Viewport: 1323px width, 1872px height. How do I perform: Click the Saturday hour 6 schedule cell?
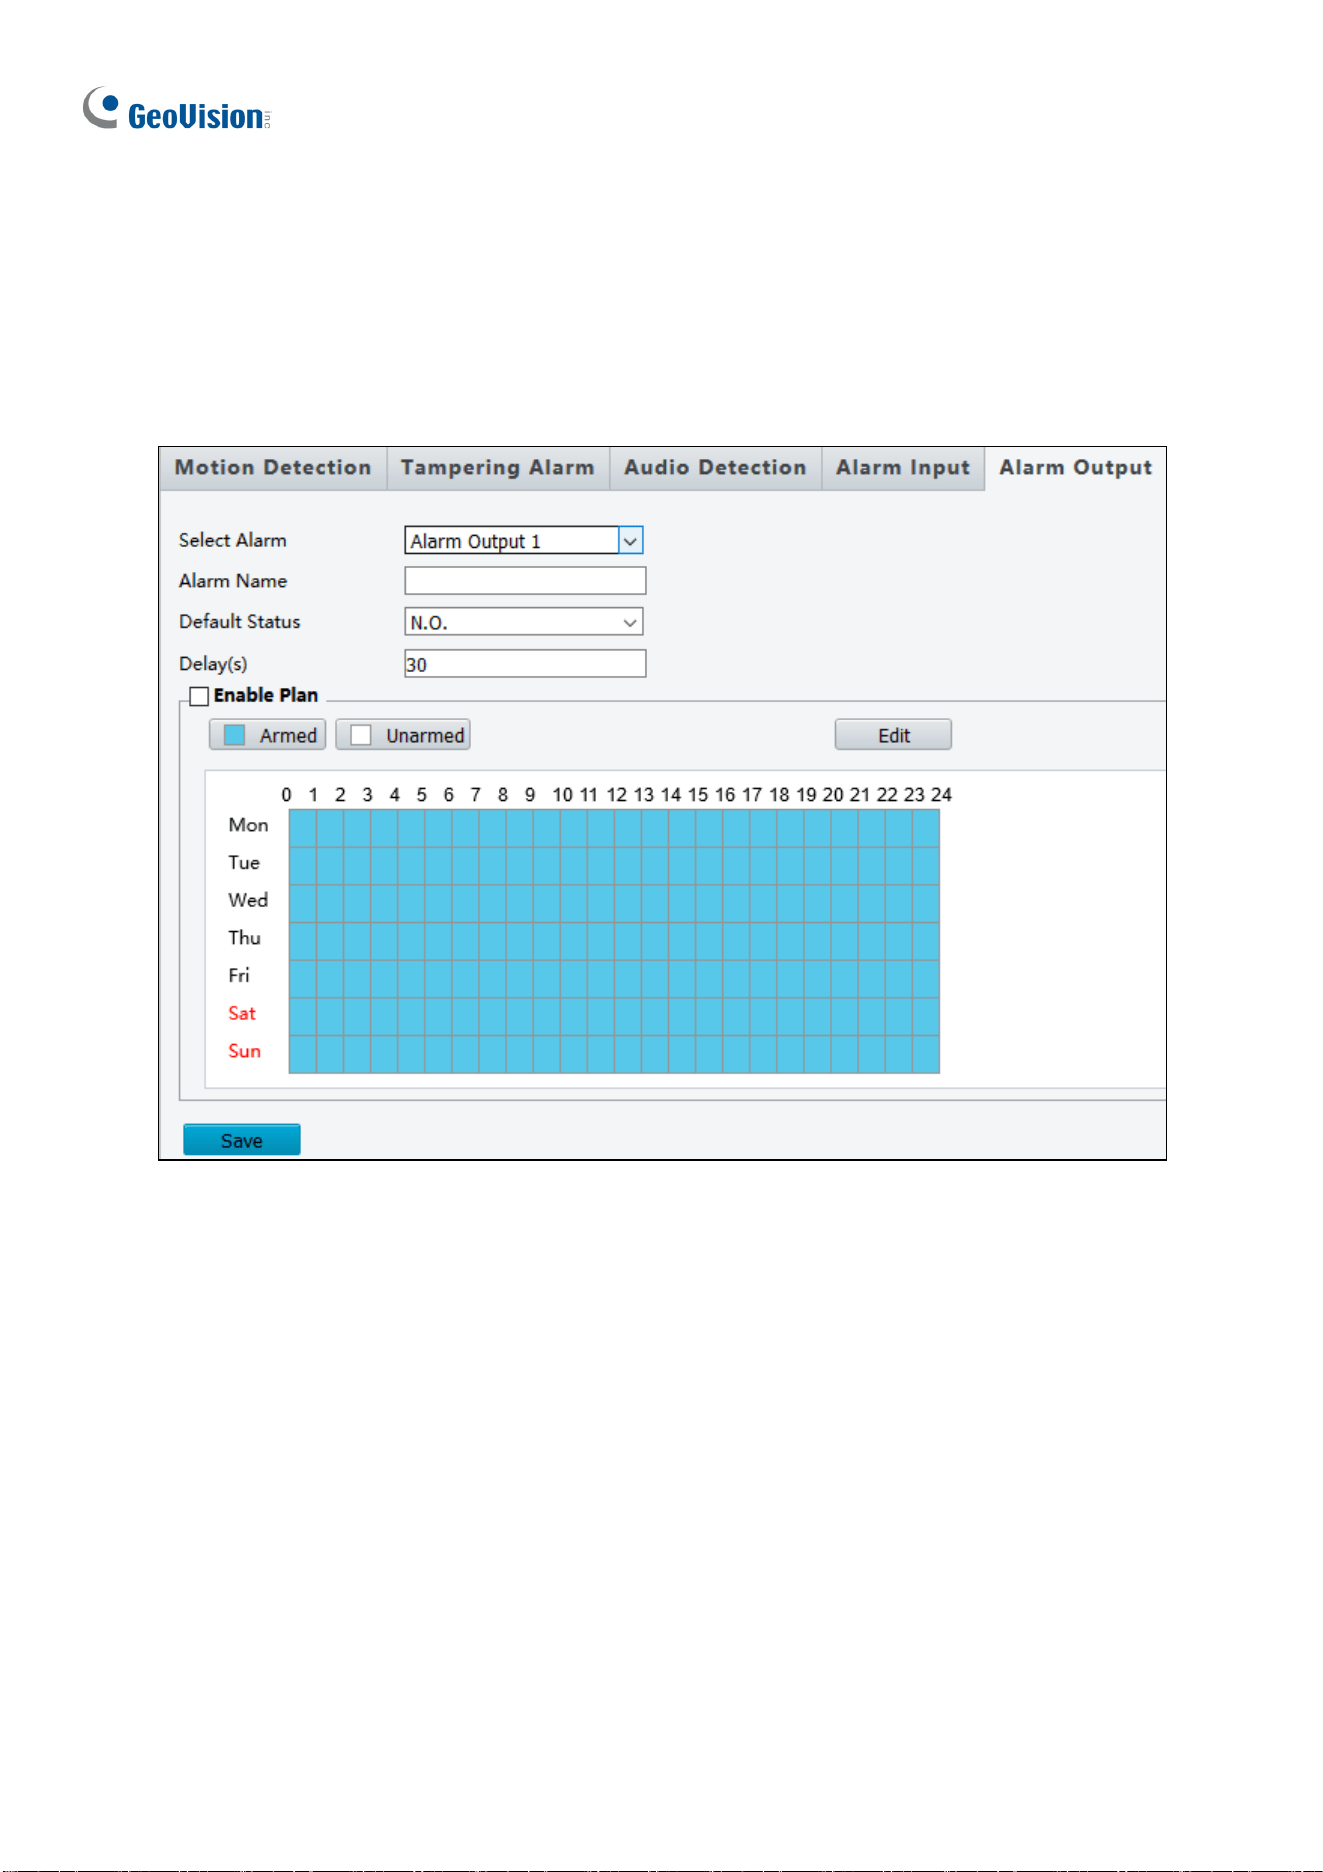465,1016
